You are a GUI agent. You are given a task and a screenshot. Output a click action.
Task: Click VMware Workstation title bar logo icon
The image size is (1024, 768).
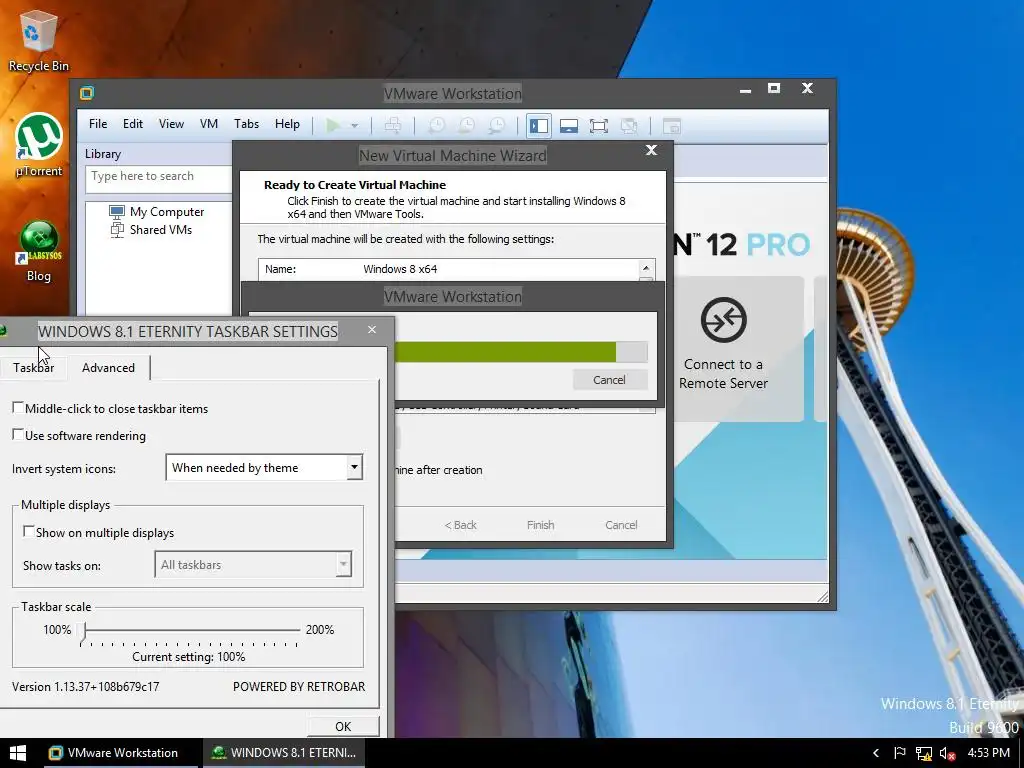click(87, 93)
